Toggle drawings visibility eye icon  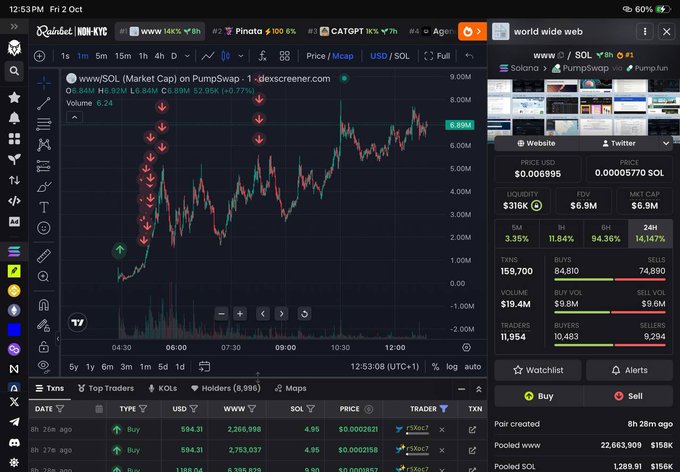(44, 366)
